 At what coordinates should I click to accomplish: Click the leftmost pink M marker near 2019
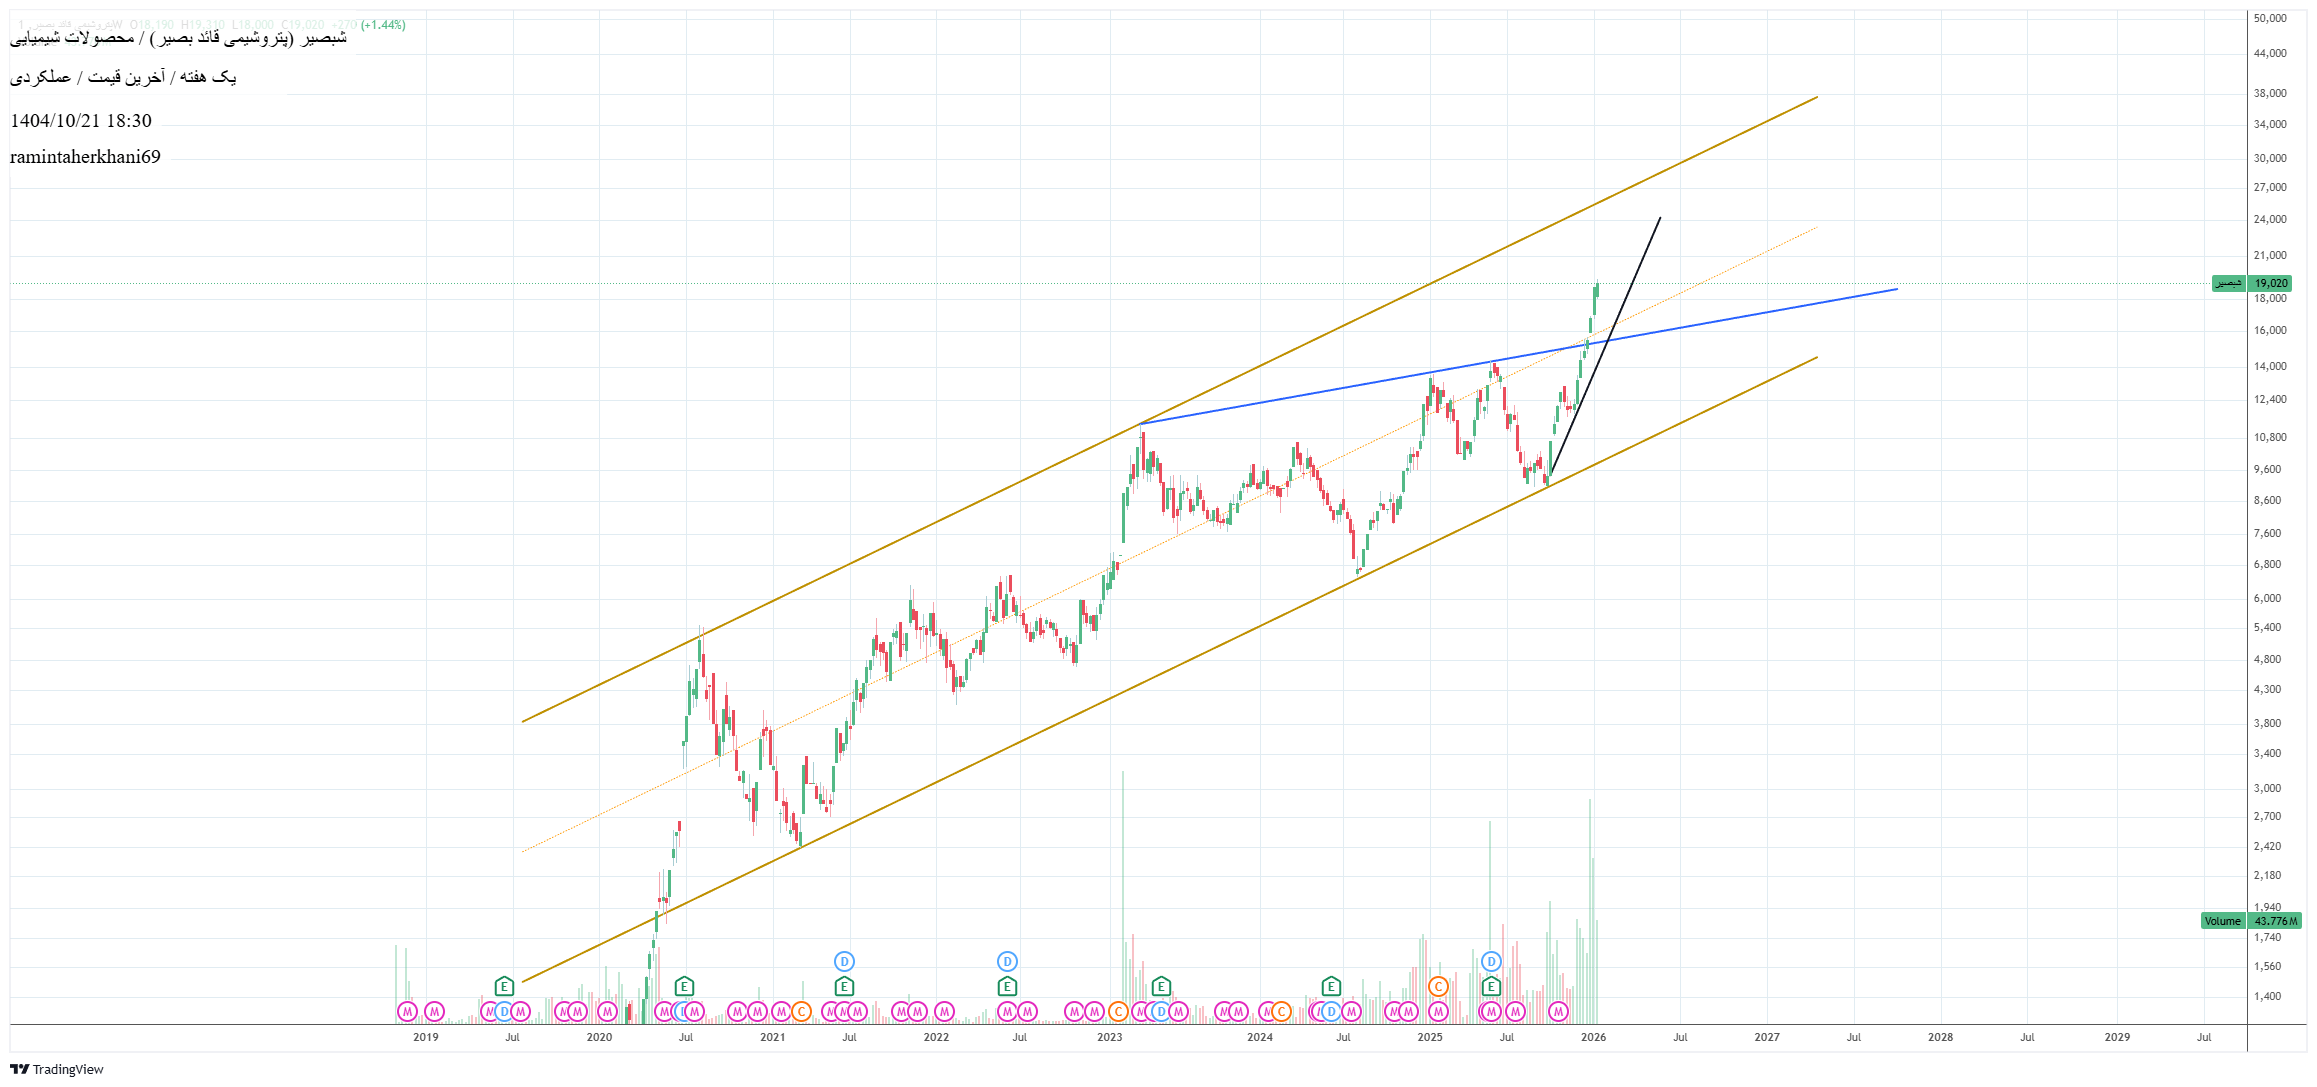[x=407, y=1011]
